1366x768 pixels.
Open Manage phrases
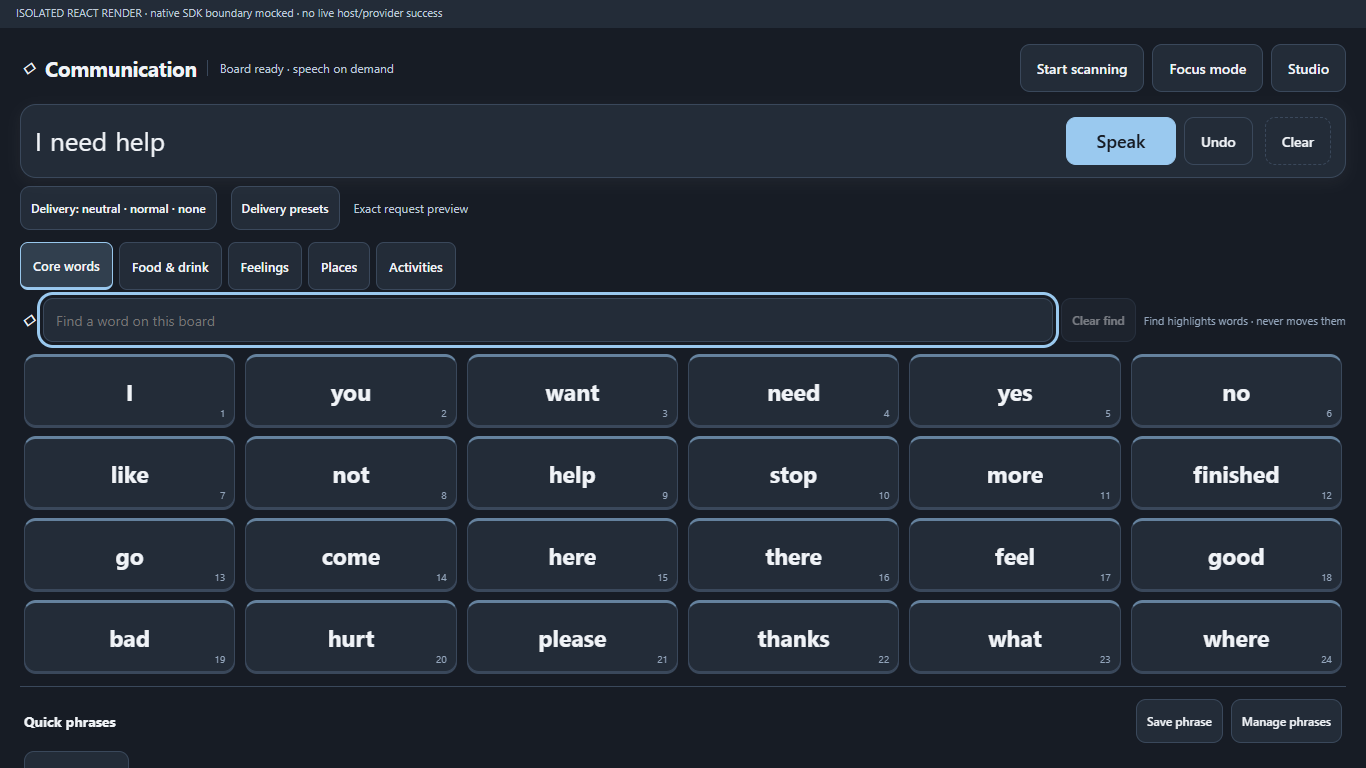1286,721
